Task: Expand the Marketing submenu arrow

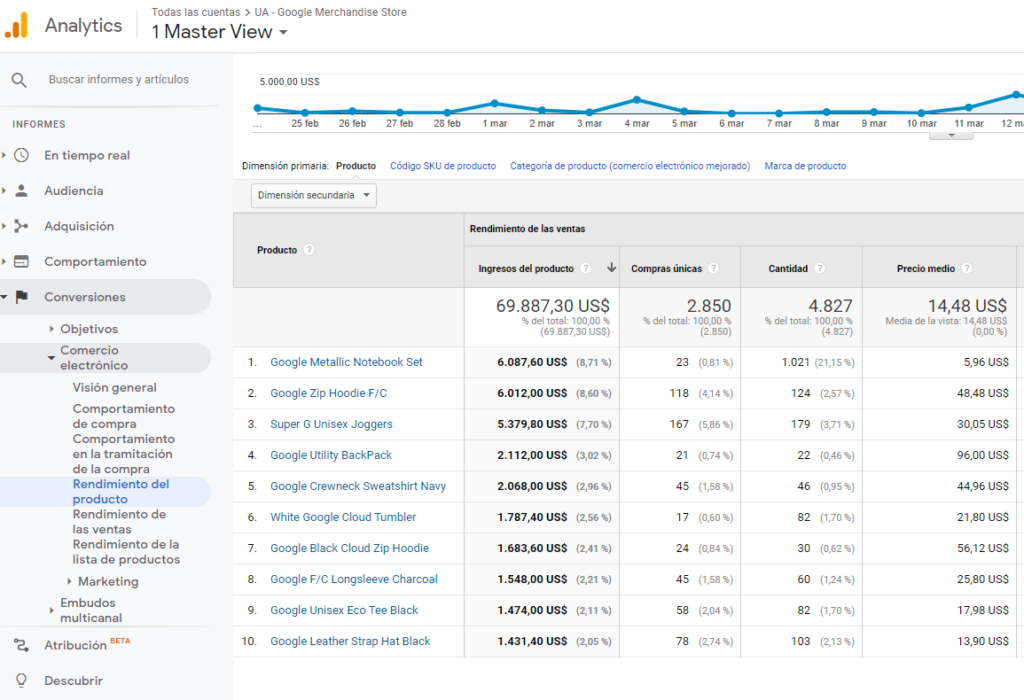Action: click(69, 581)
